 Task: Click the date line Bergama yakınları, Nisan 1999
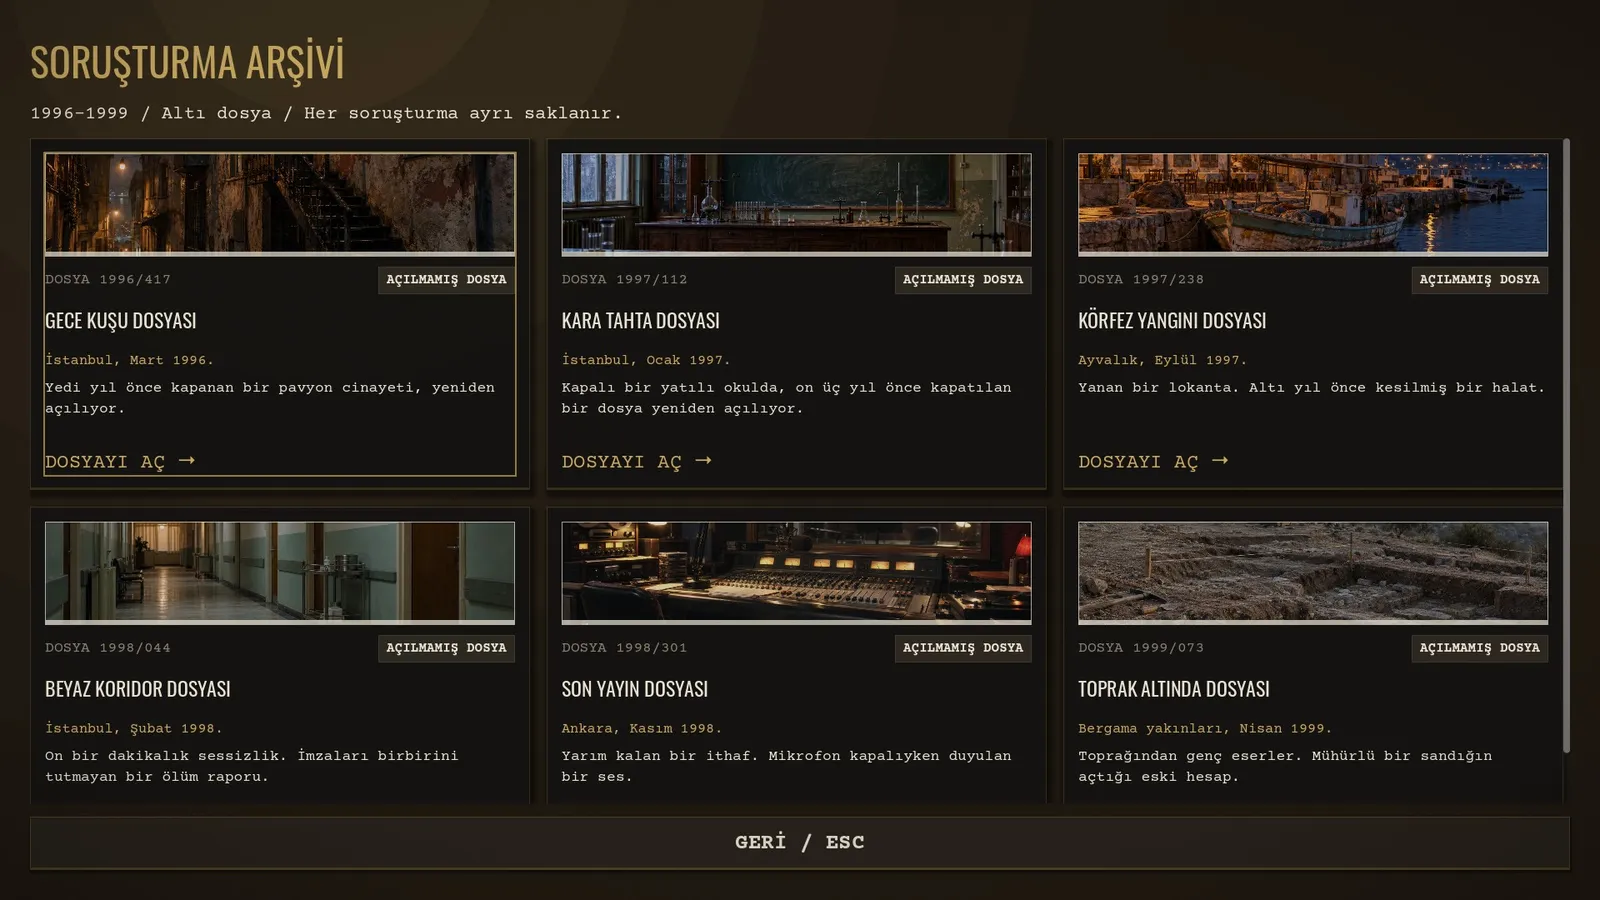tap(1205, 729)
